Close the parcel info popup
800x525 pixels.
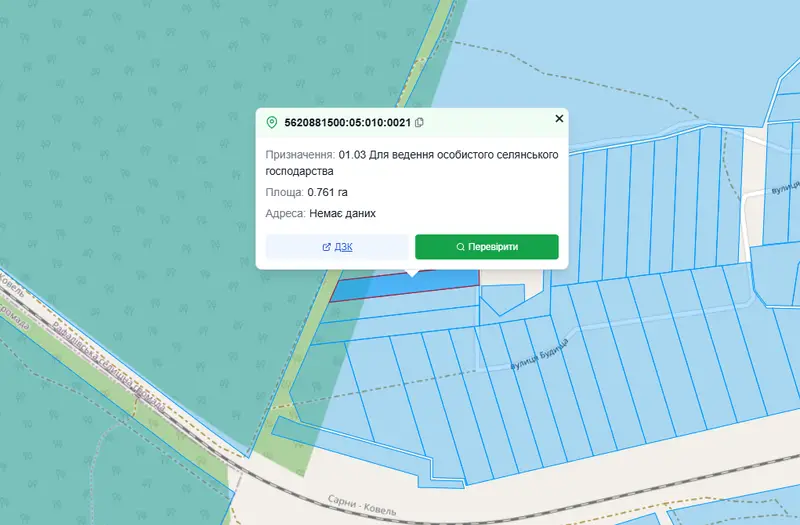pyautogui.click(x=559, y=118)
